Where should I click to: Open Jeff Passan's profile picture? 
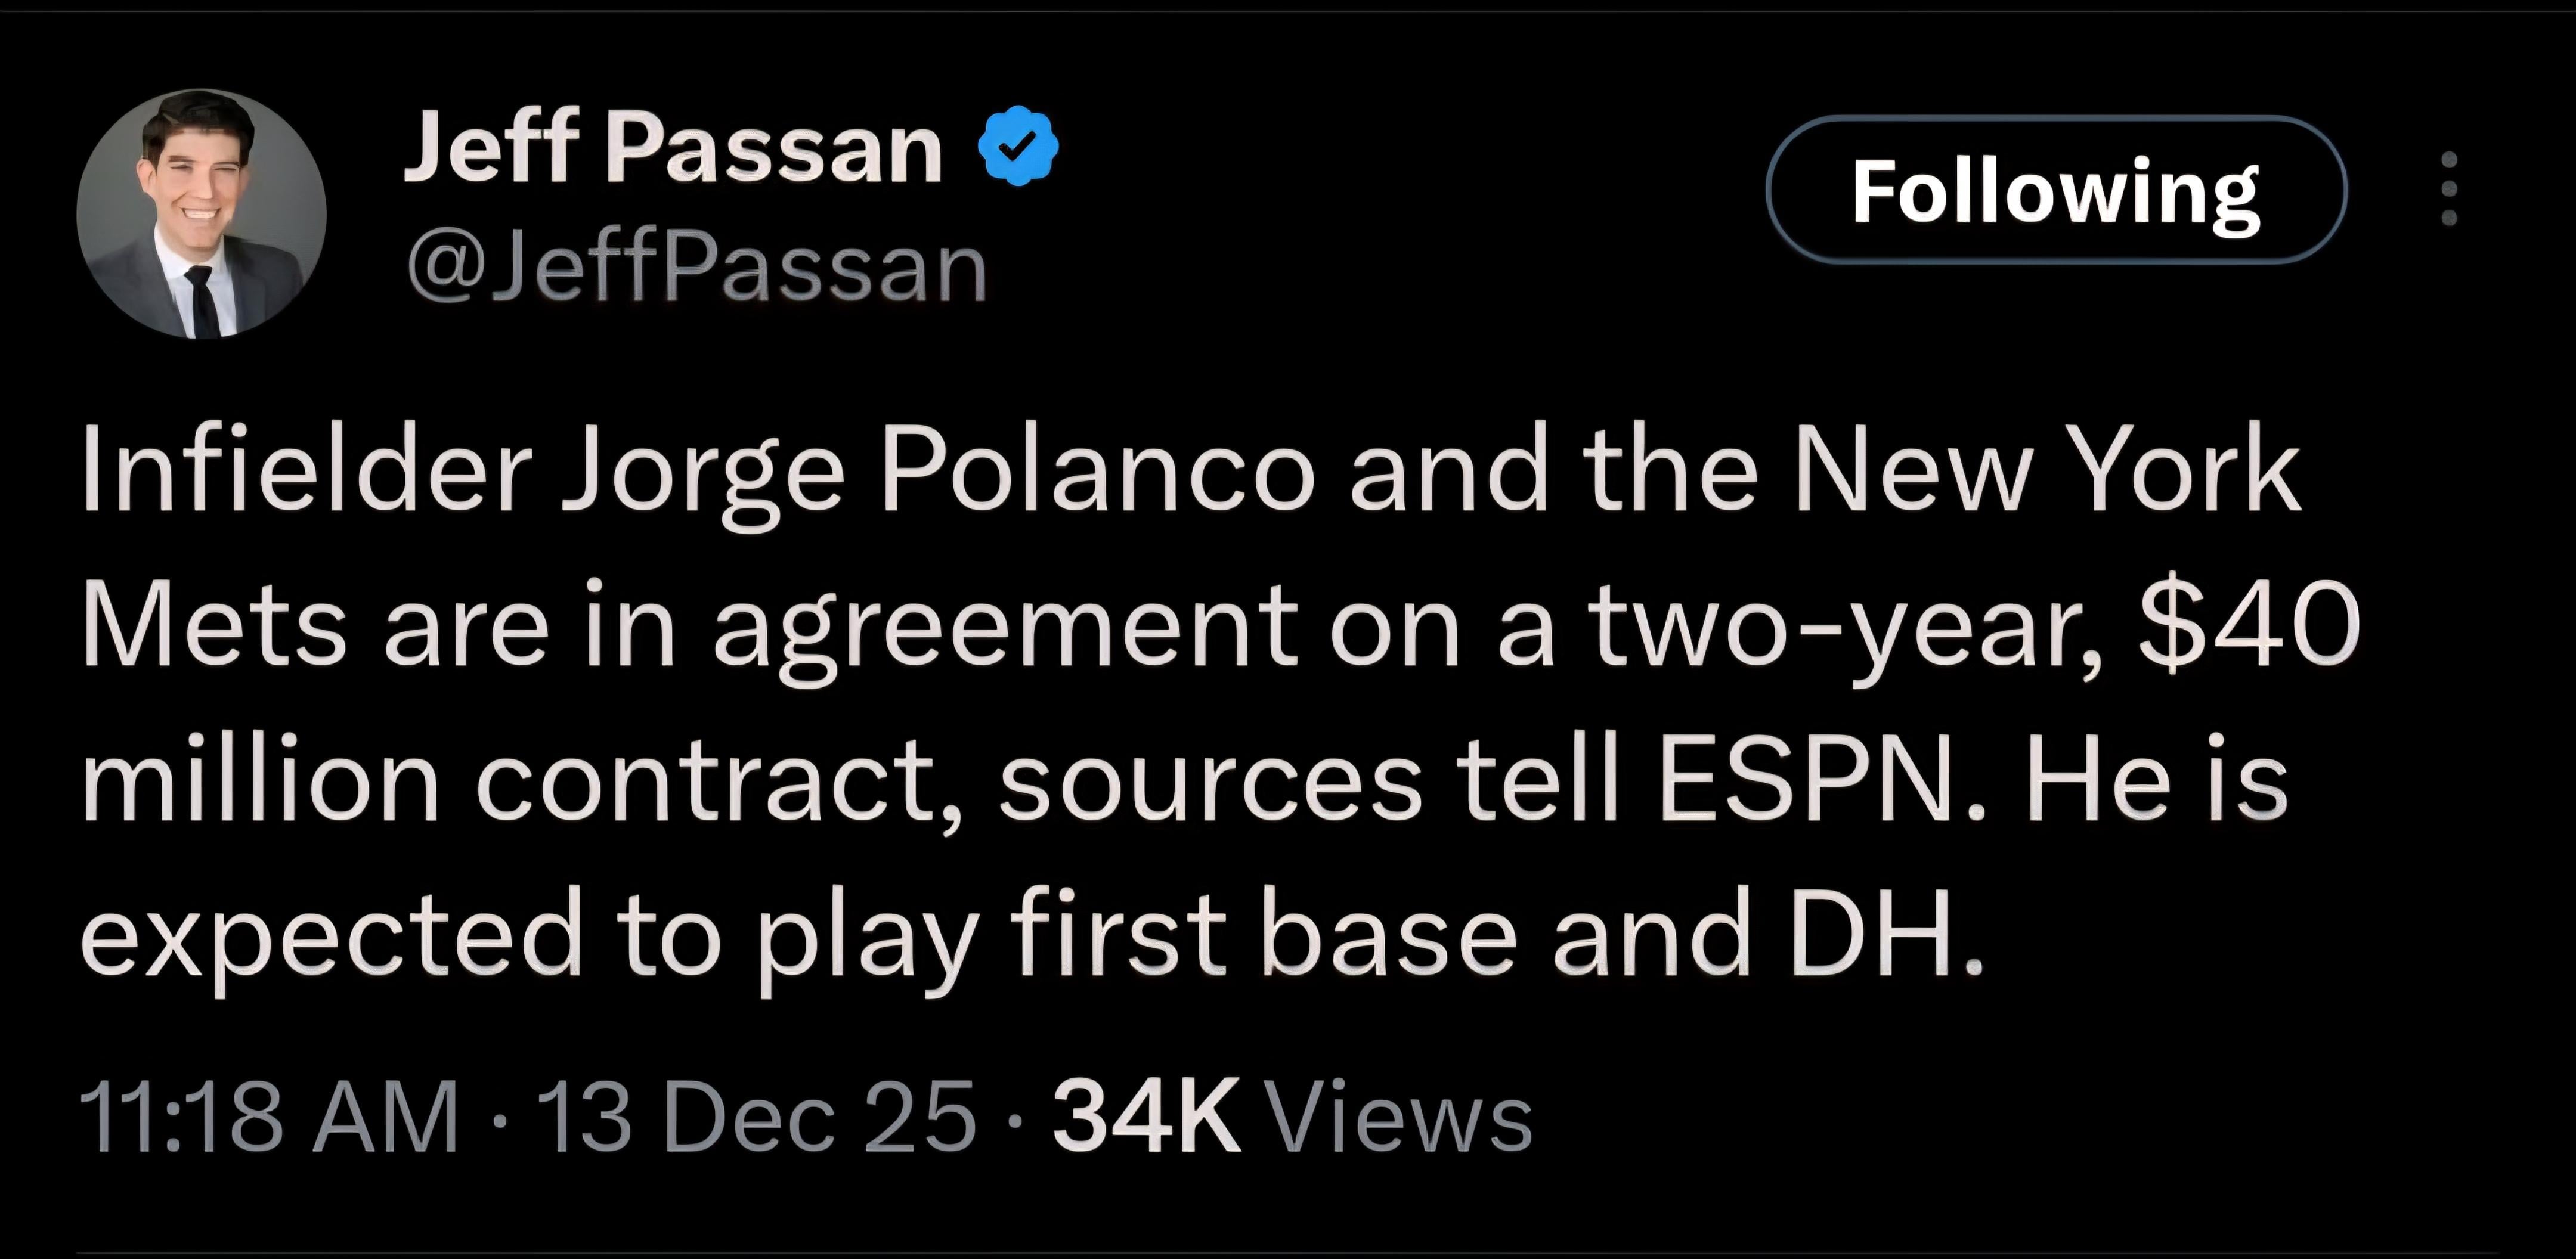[201, 214]
